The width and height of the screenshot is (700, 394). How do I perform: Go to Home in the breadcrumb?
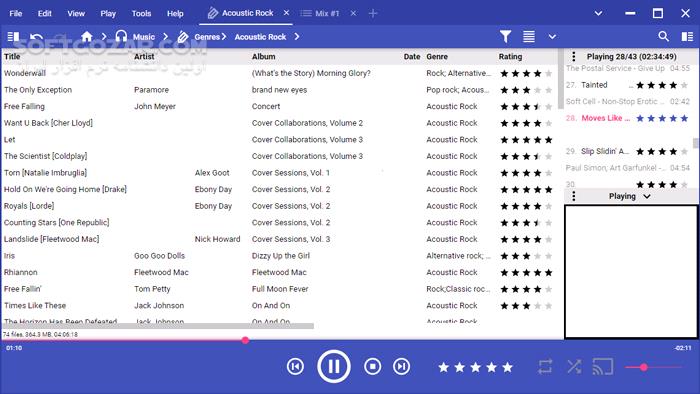pyautogui.click(x=87, y=37)
